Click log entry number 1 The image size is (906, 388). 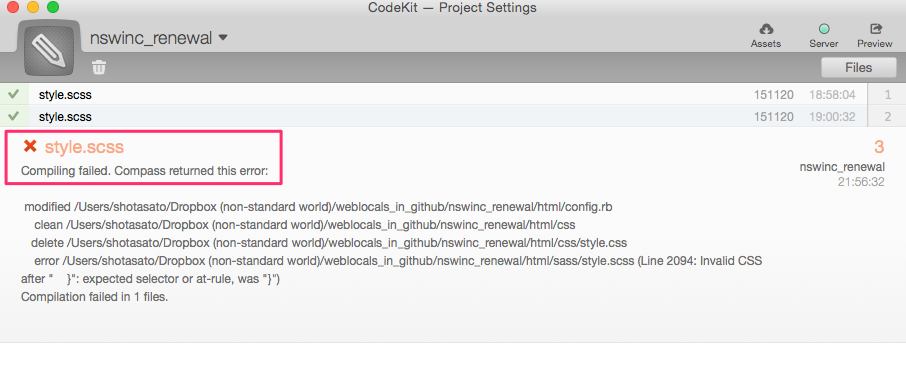pos(888,95)
